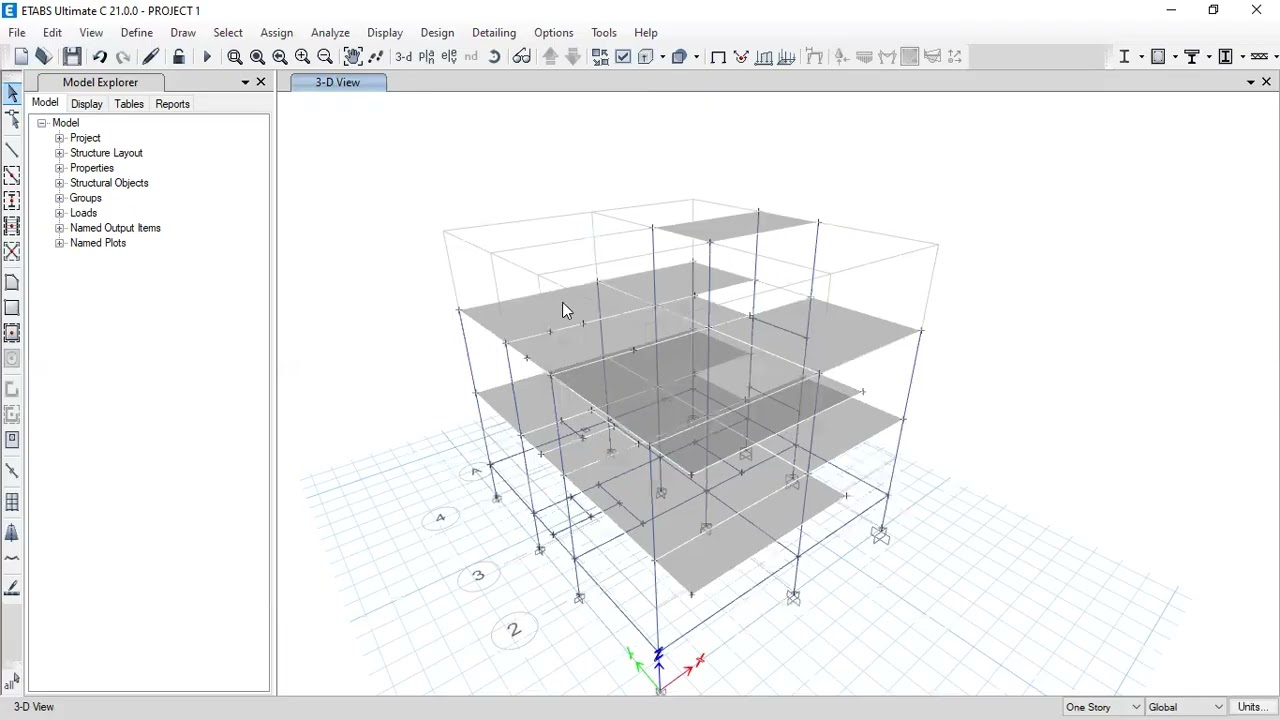Select the Named Plots tree item

[x=98, y=243]
